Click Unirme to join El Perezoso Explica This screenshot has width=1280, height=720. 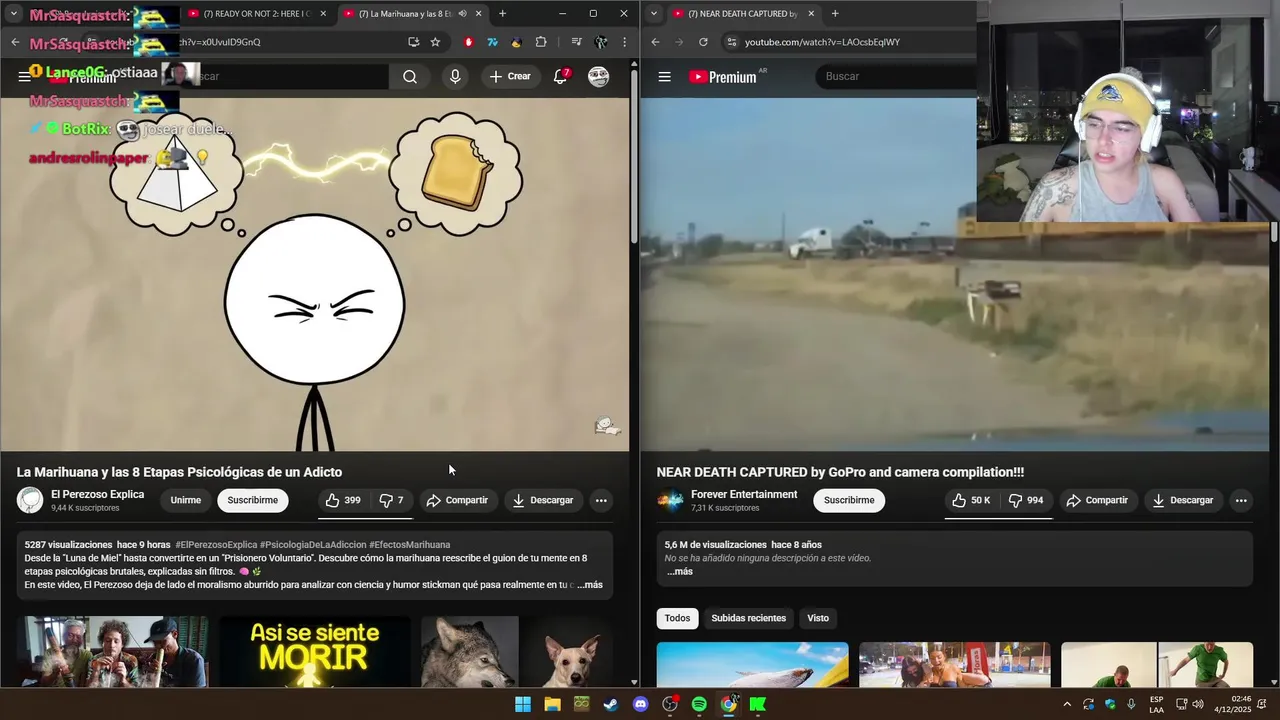185,500
